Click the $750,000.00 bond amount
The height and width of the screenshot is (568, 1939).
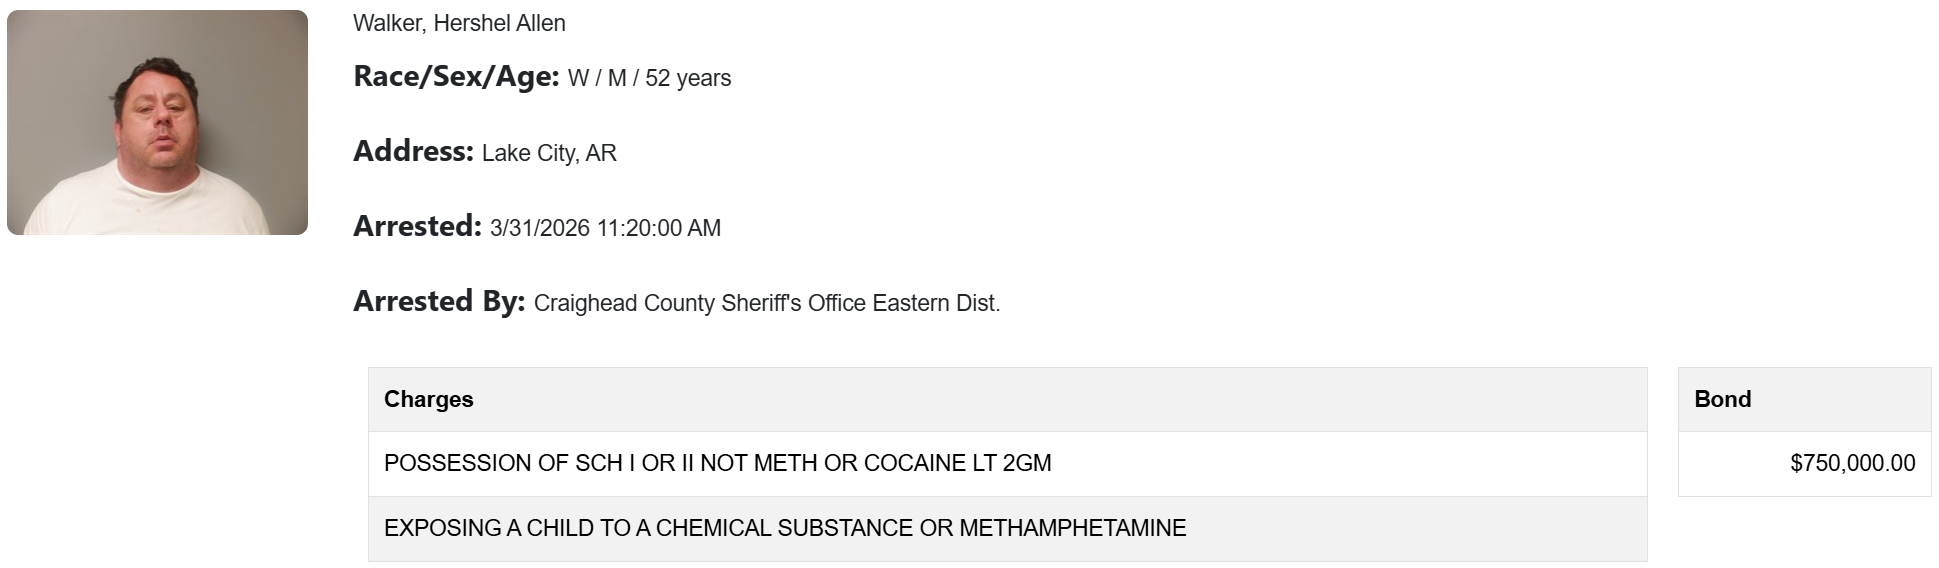tap(1852, 463)
